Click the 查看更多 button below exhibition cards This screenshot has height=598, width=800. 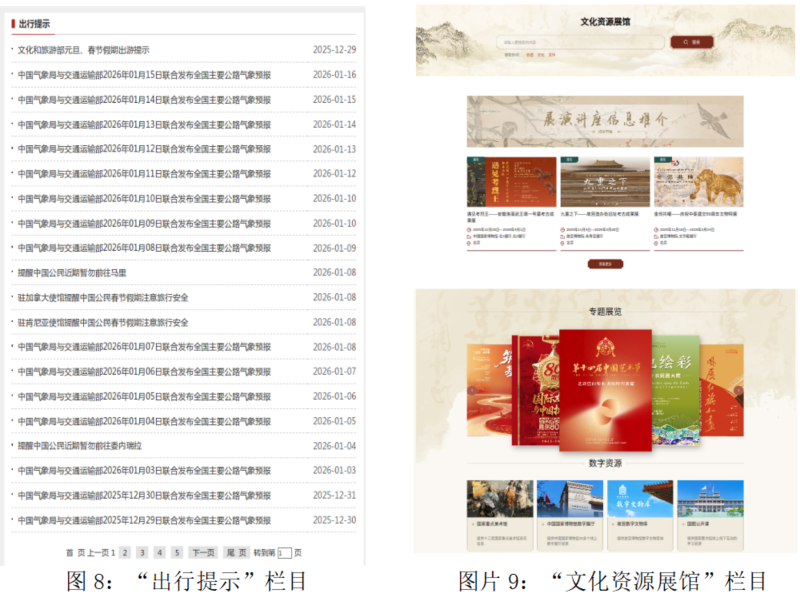point(605,264)
